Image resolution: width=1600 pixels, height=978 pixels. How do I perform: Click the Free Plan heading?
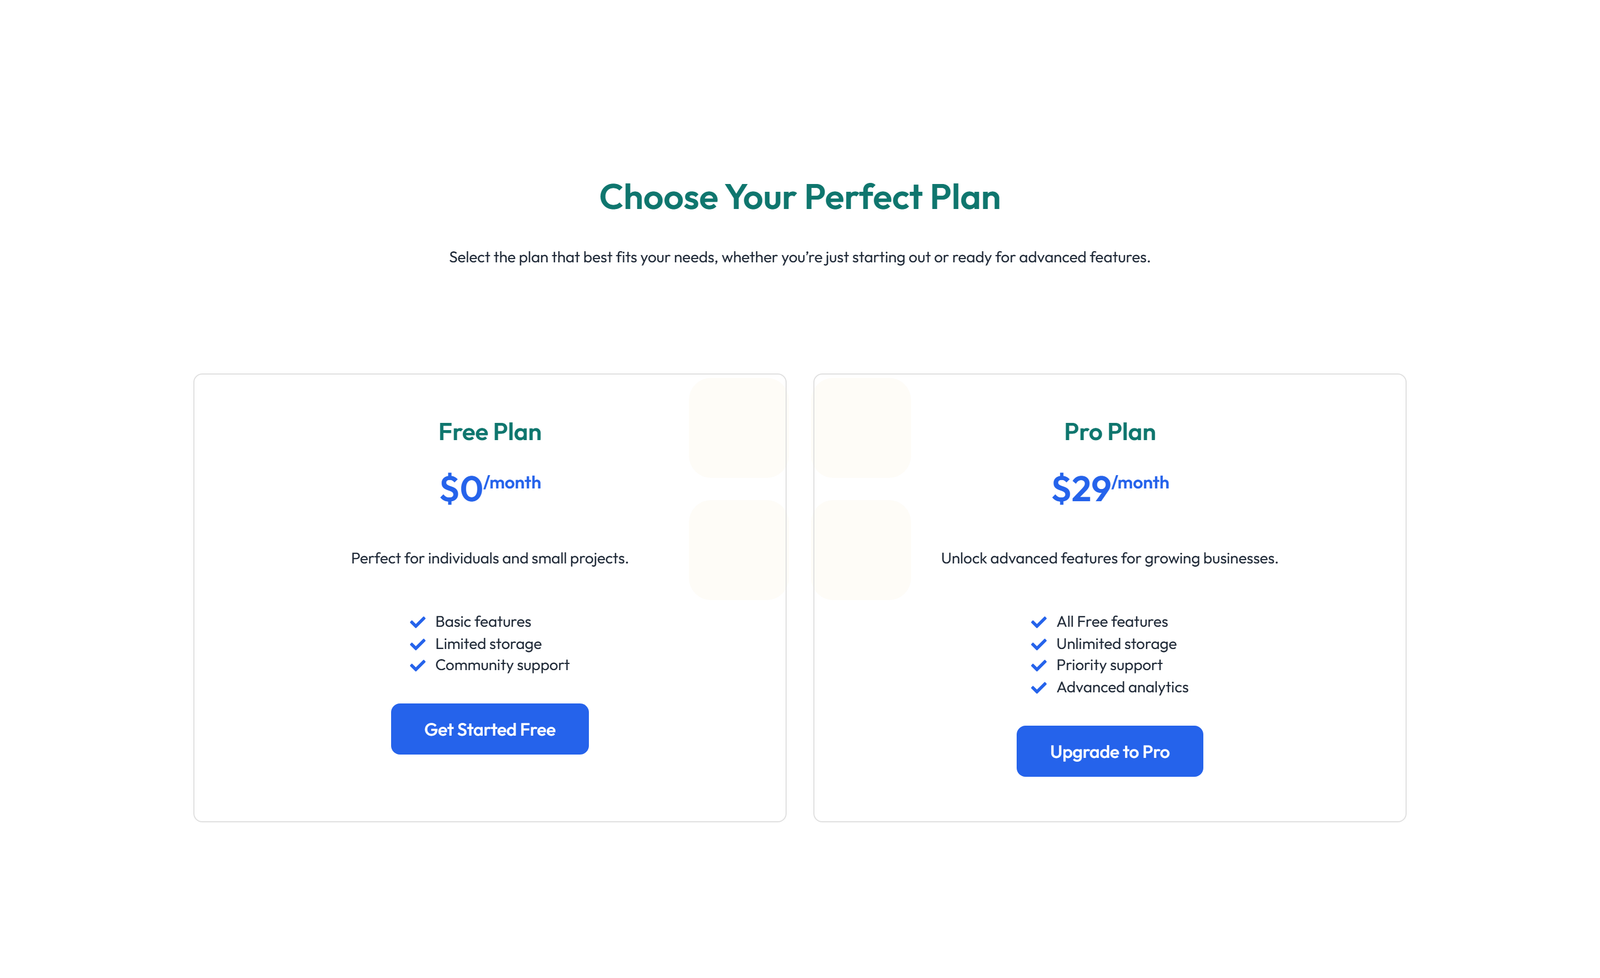click(489, 432)
